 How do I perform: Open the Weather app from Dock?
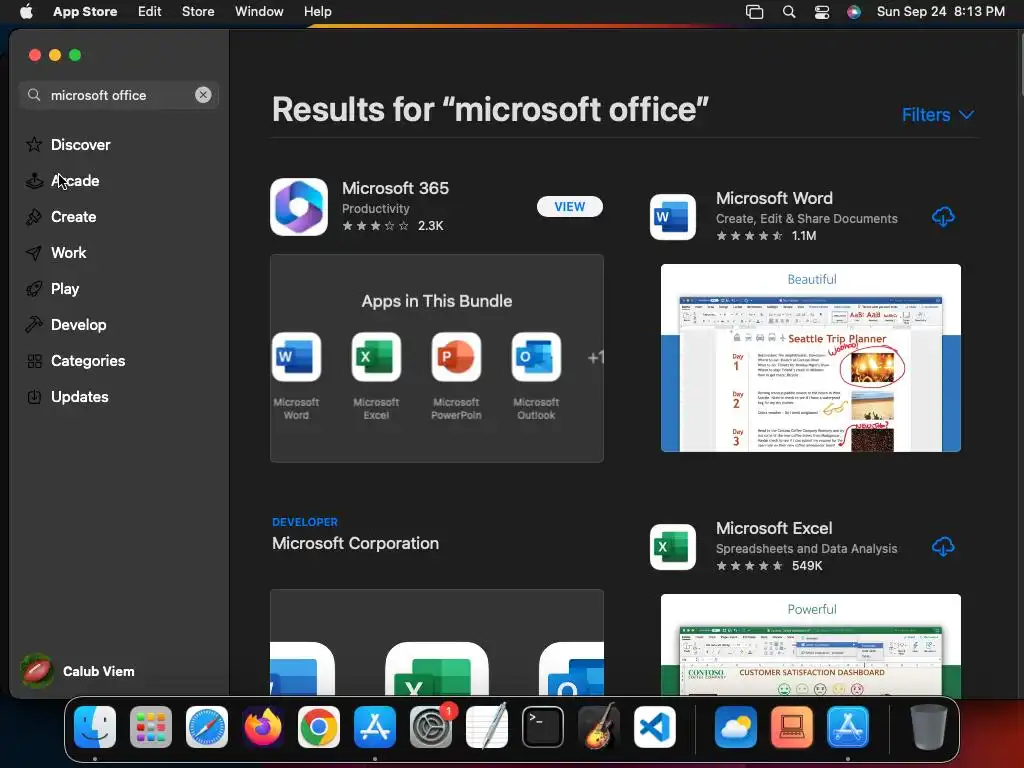click(736, 727)
